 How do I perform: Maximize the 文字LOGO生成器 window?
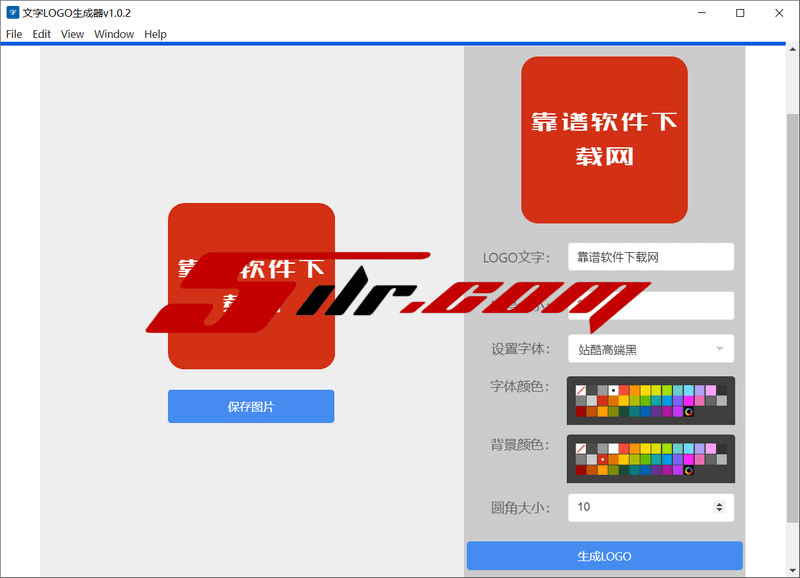(740, 13)
